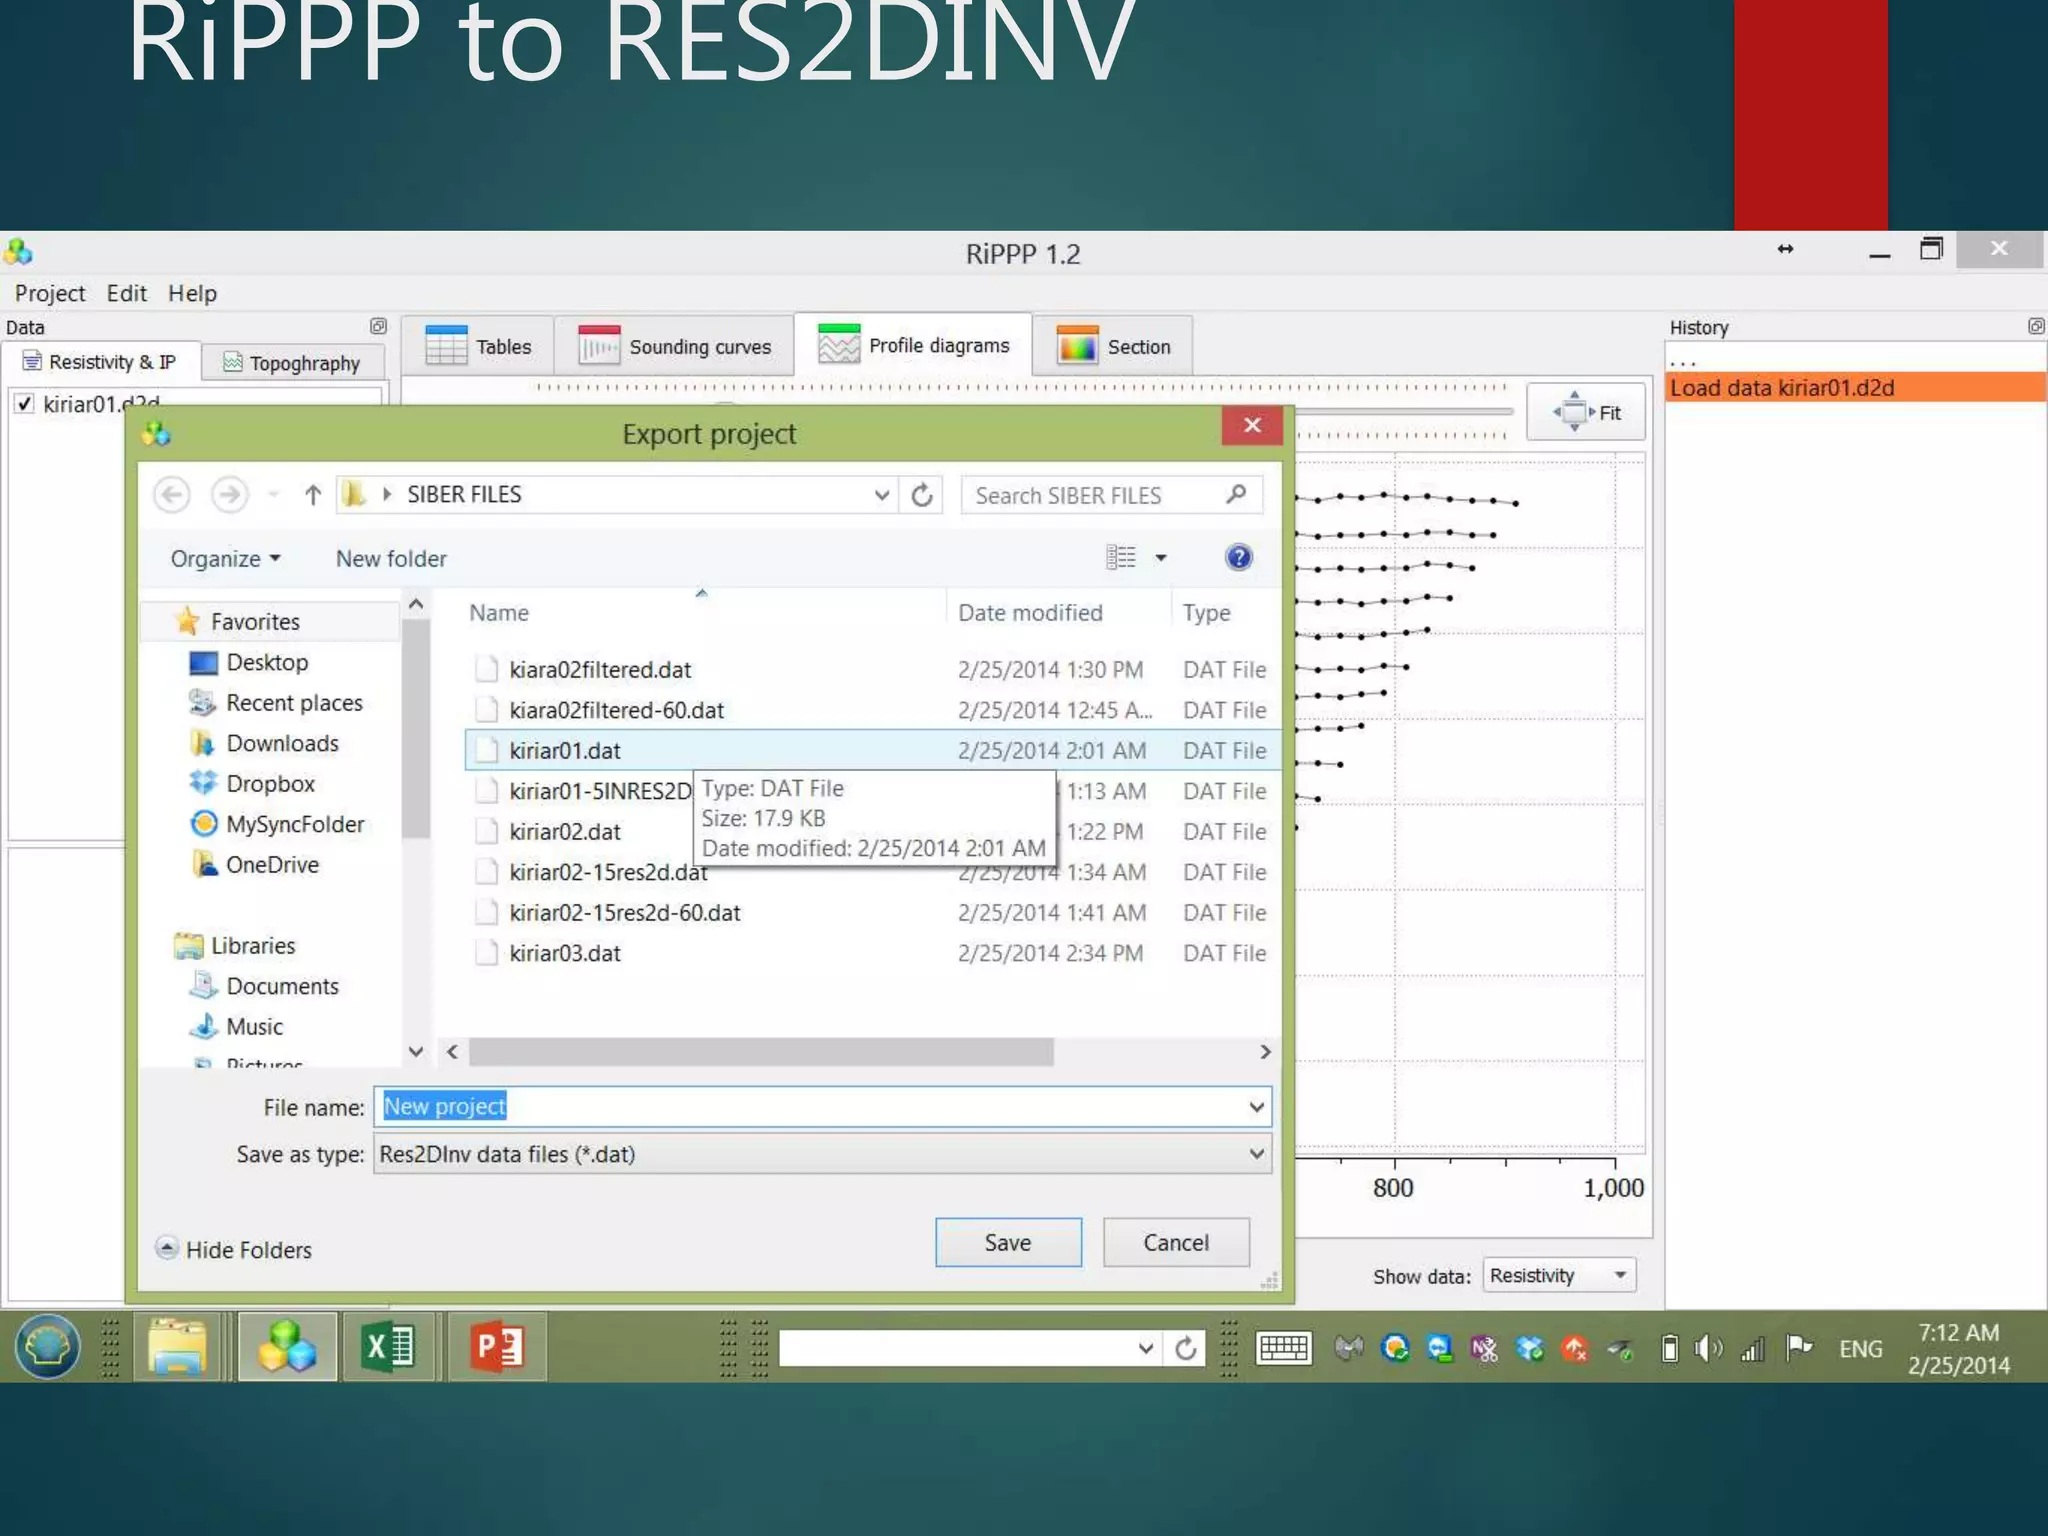Click the Fit view button
This screenshot has height=1536, width=2048.
[1586, 412]
